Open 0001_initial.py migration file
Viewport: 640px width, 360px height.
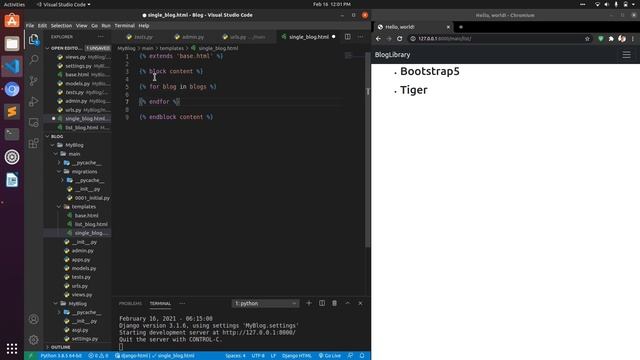(x=92, y=198)
